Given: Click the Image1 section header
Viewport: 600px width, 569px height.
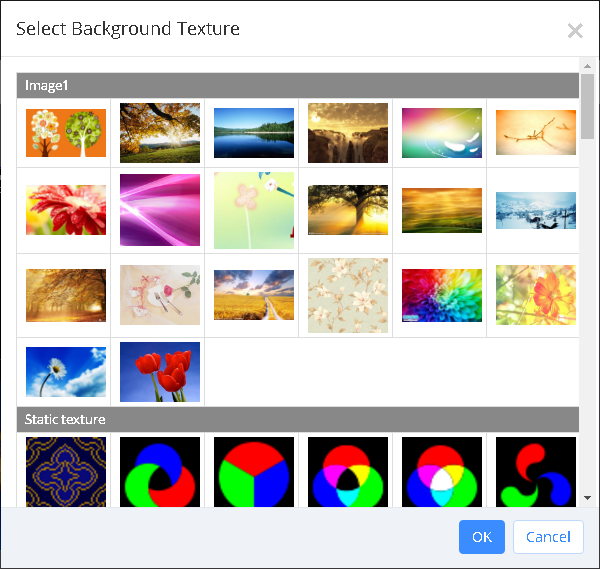Looking at the screenshot, I should click(x=298, y=85).
